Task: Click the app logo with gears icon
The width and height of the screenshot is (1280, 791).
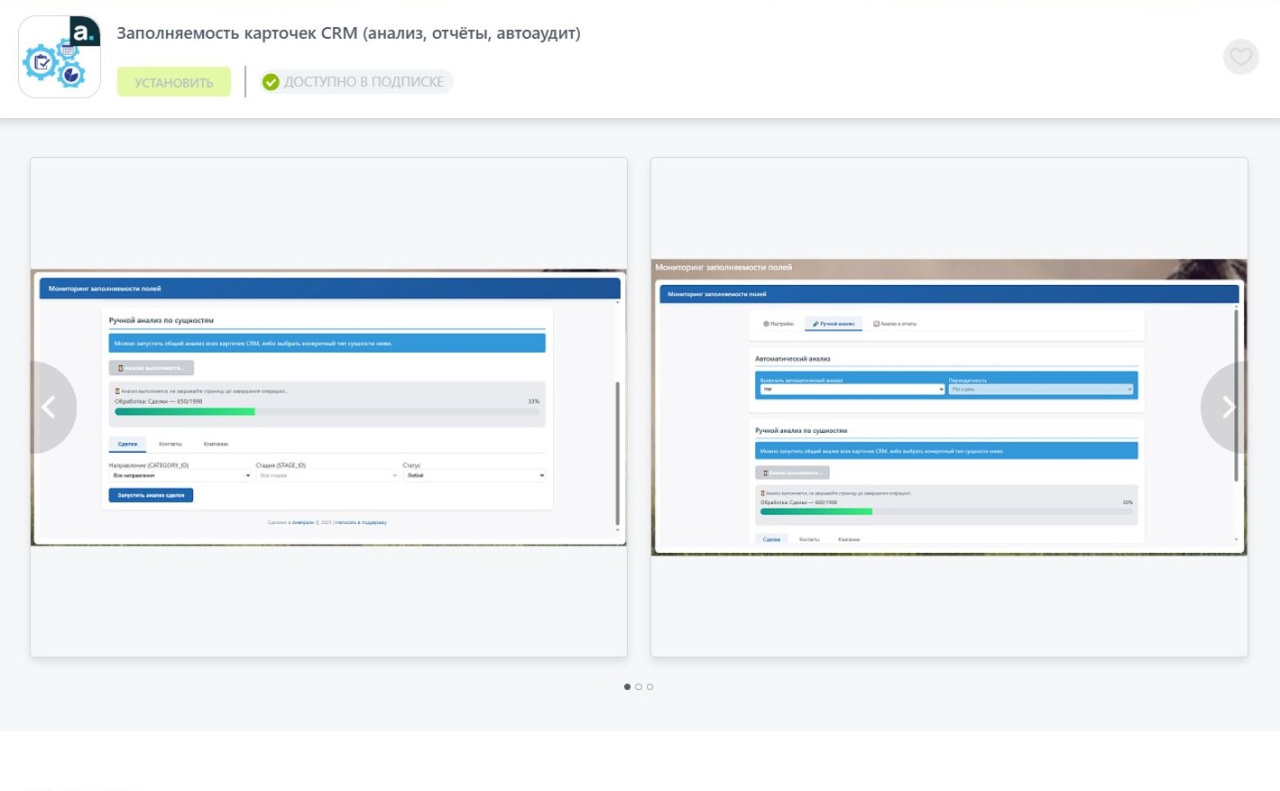Action: [59, 57]
